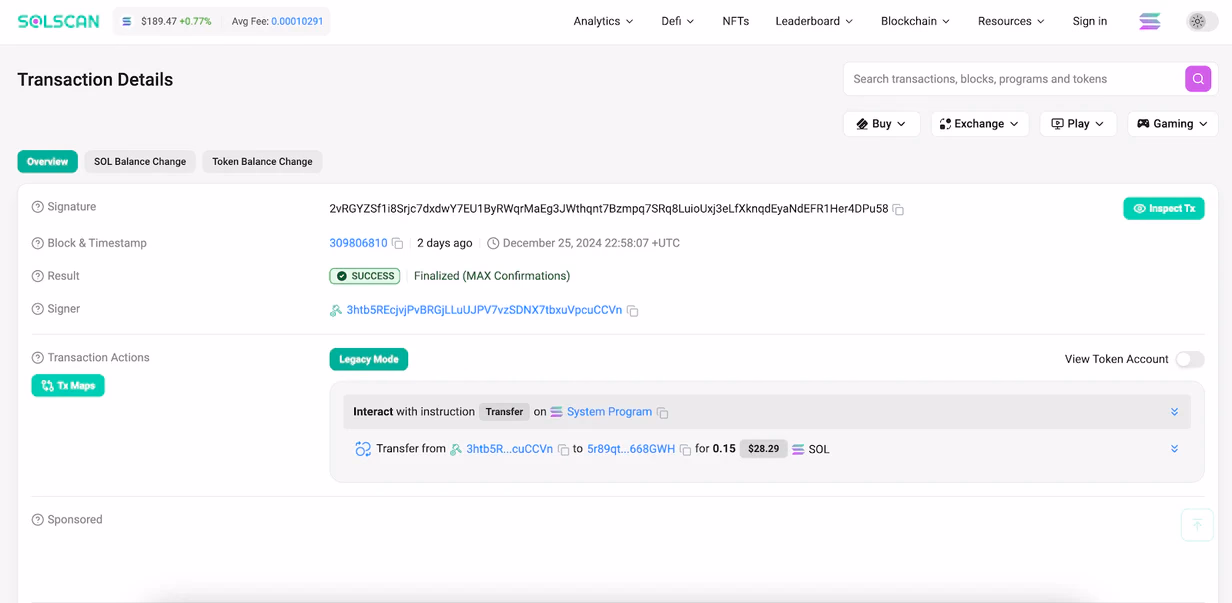Click help icon next to Transaction Actions
Viewport: 1232px width, 603px height.
(38, 358)
